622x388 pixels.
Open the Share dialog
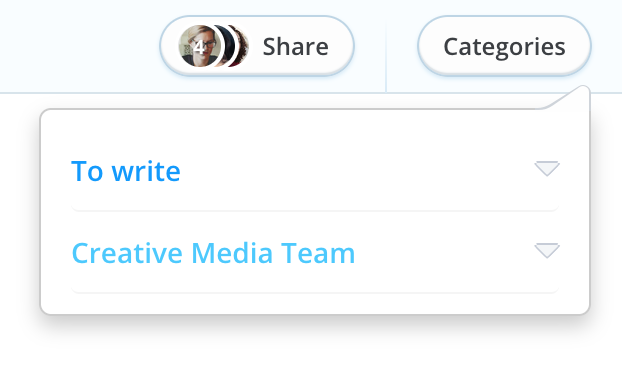tap(257, 46)
